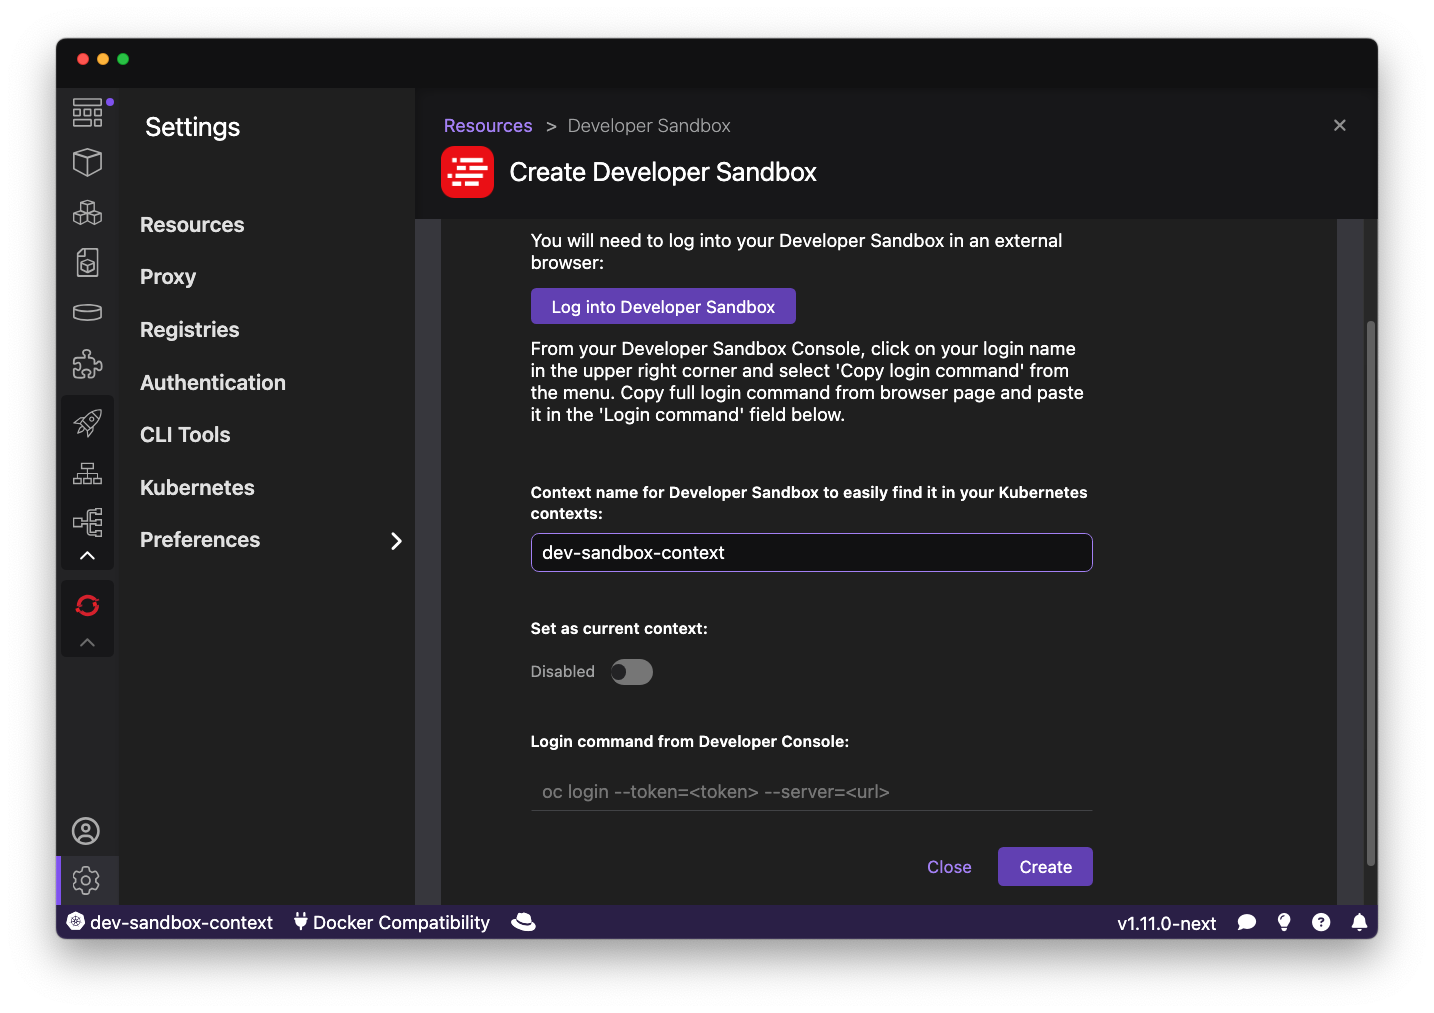Screen dimensions: 1434x1013
Task: Select CLI Tools in Settings menu
Action: 185,435
